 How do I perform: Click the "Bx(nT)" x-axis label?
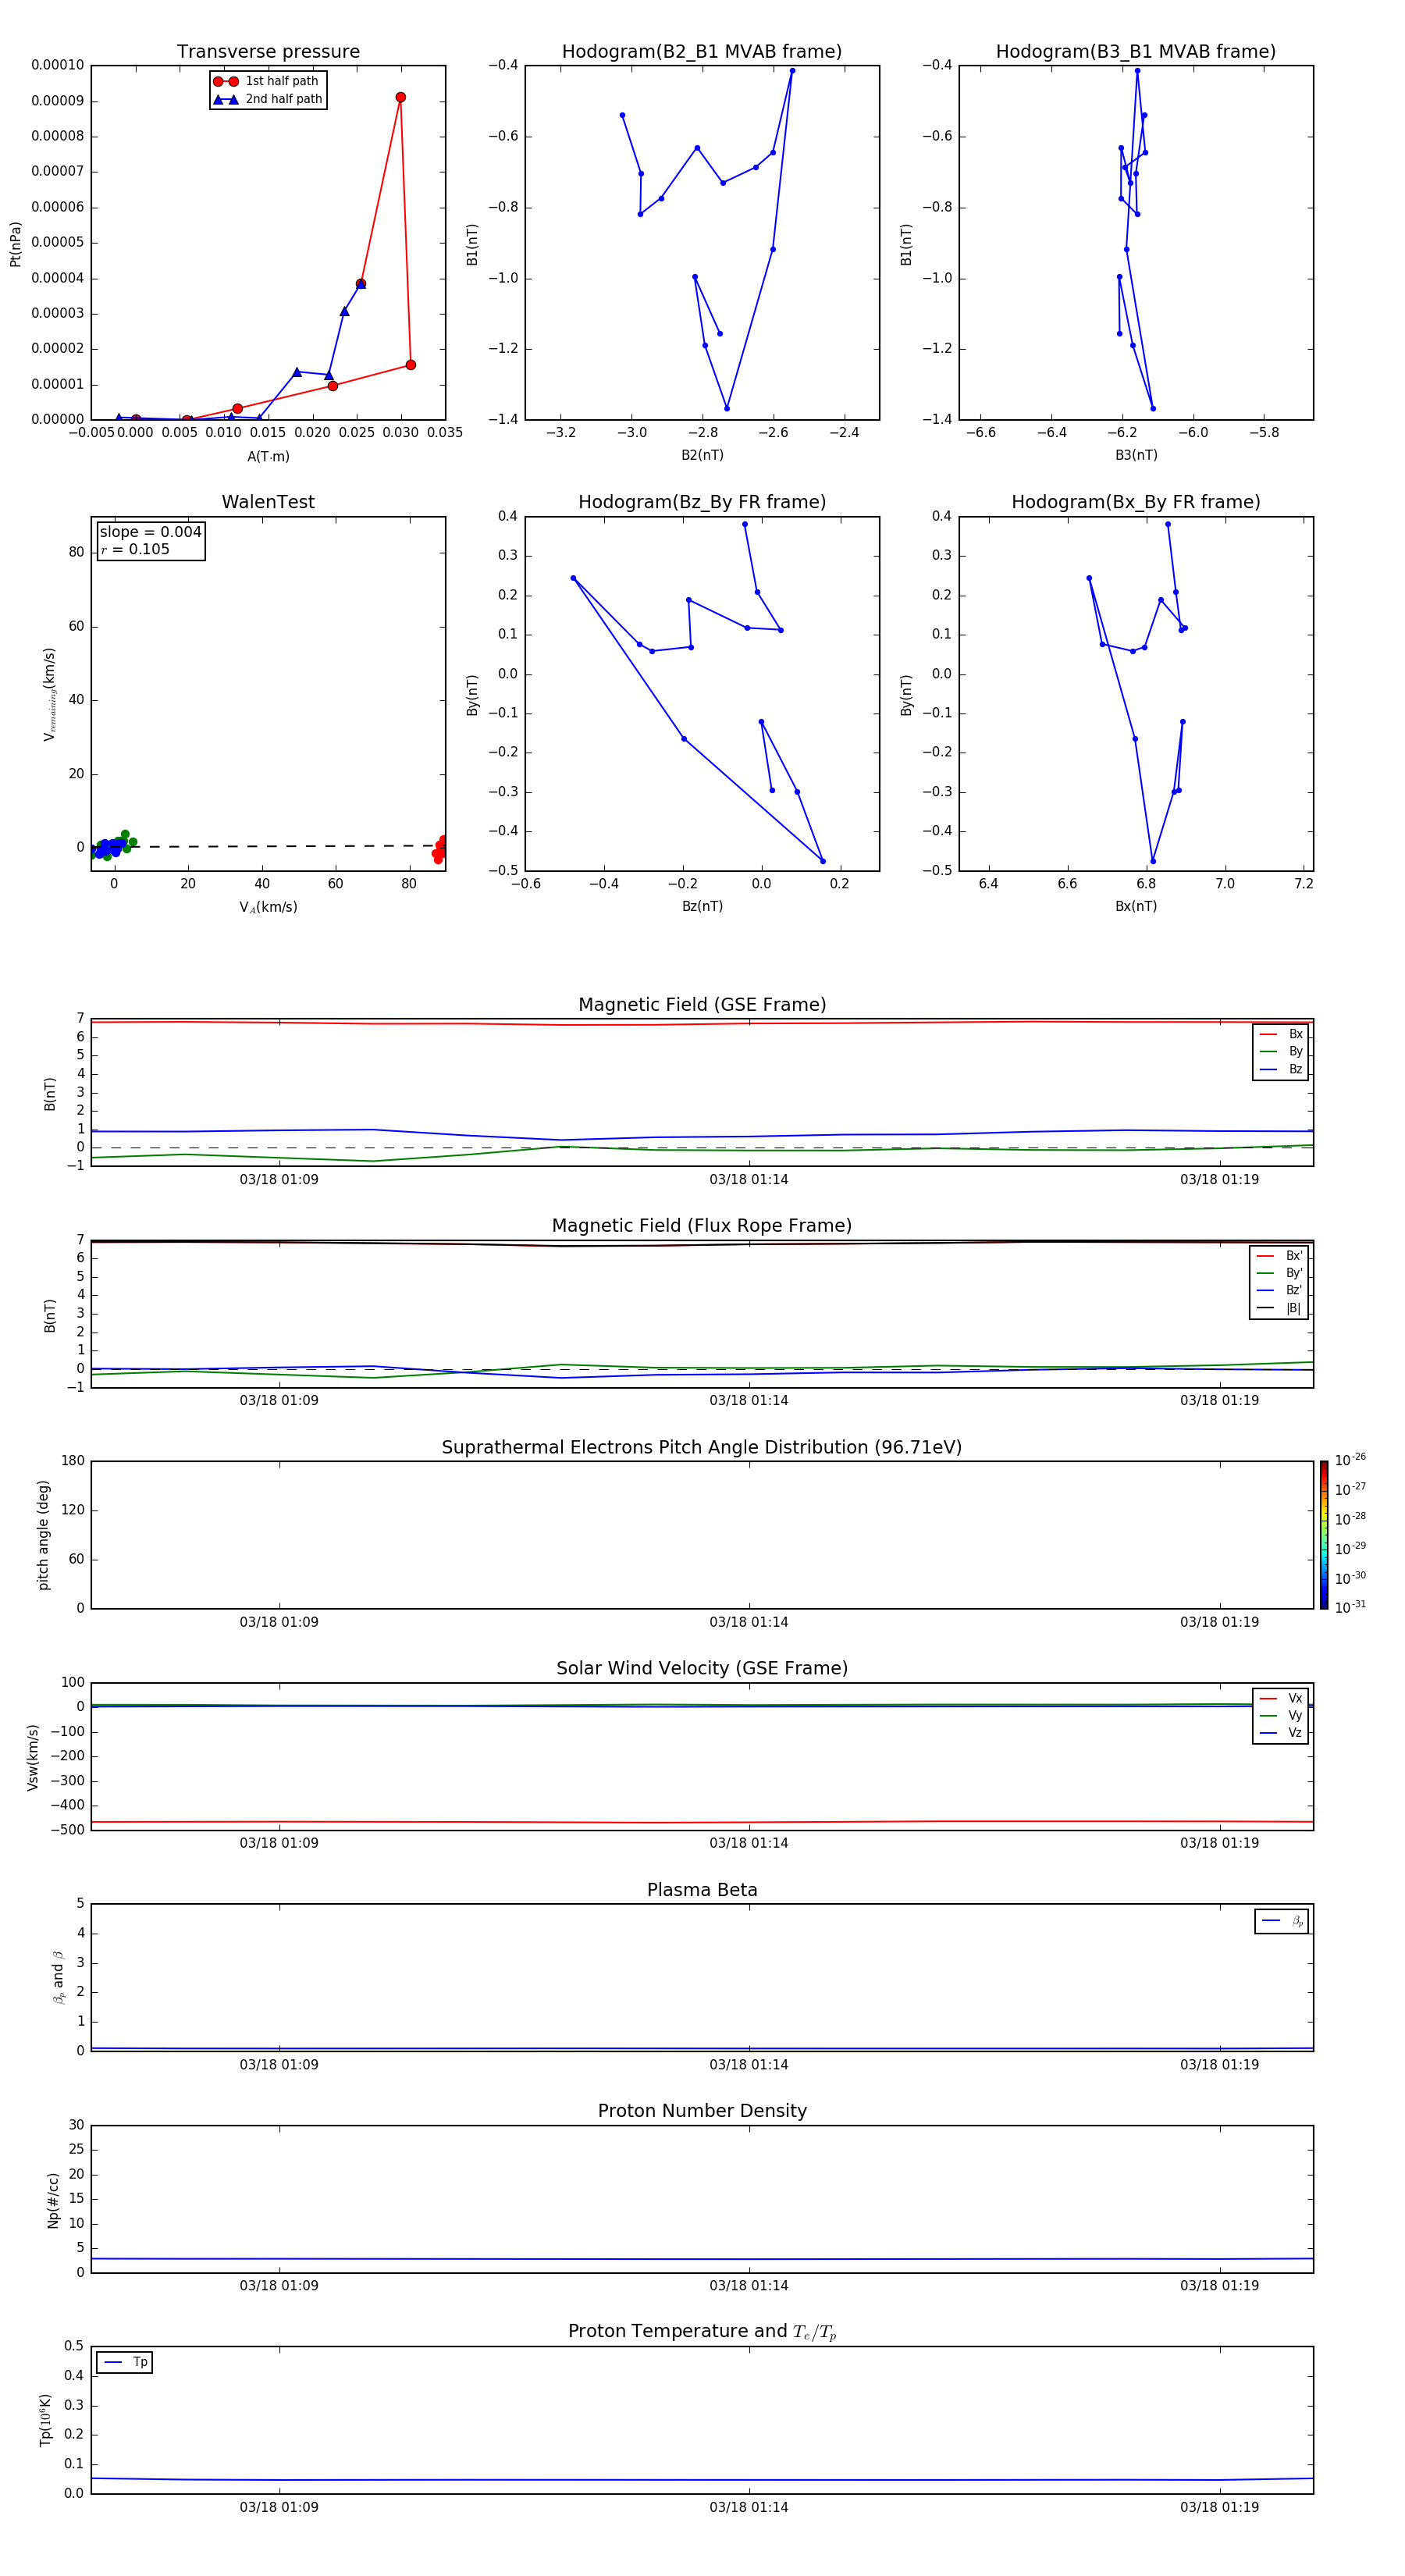point(1136,906)
